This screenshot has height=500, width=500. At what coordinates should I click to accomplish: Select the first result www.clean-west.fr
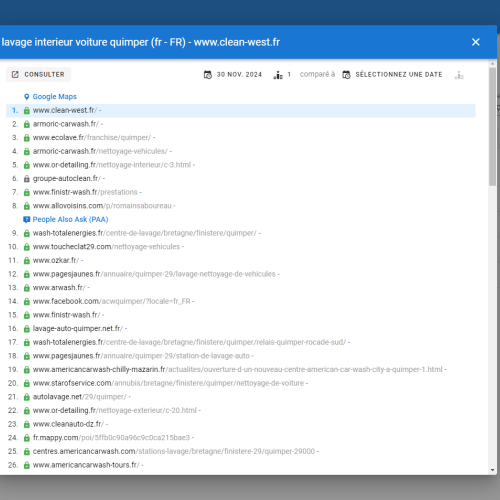(x=241, y=110)
